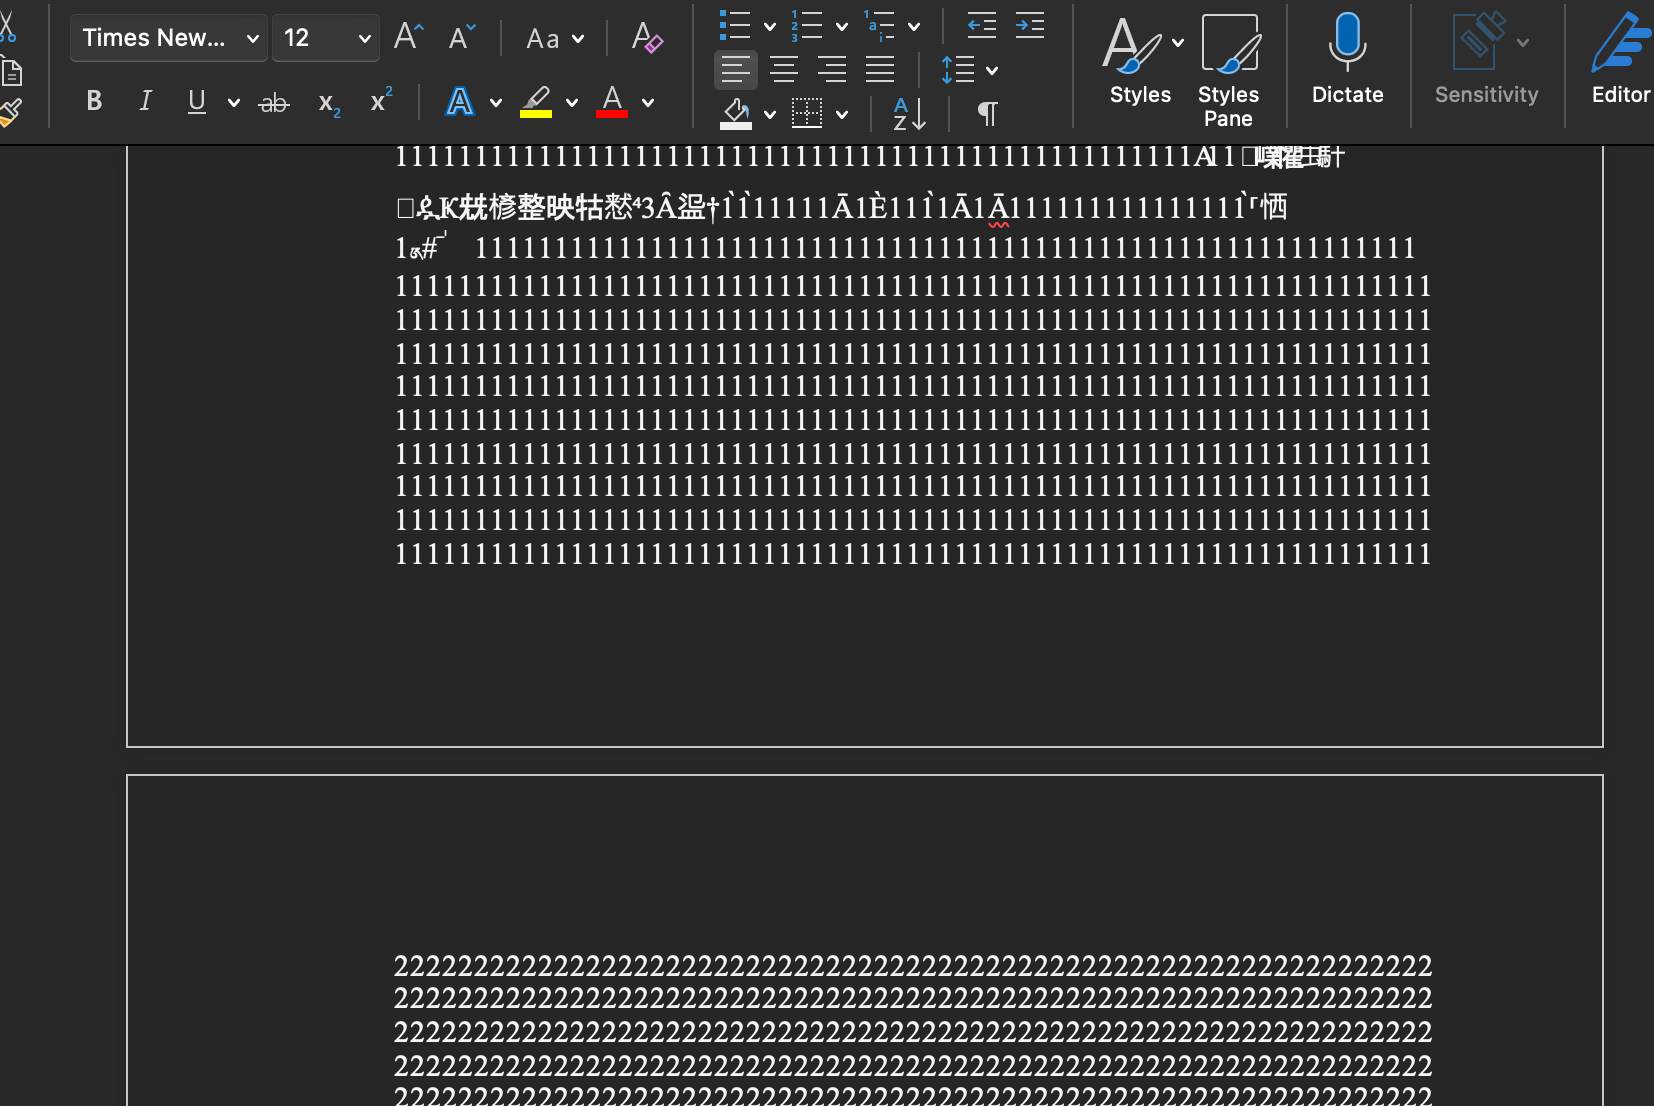The width and height of the screenshot is (1654, 1106).
Task: Justify the paragraph text
Action: click(x=880, y=69)
